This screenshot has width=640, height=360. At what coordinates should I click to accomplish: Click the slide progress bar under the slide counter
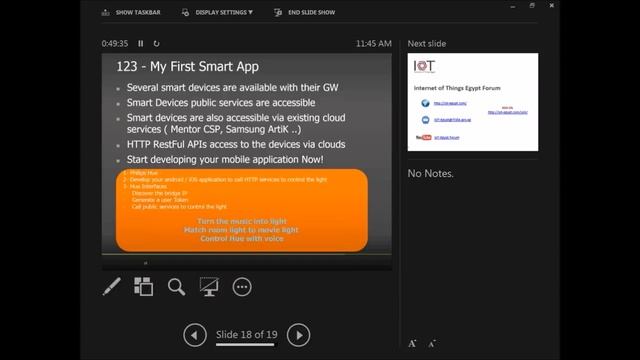pos(247,345)
